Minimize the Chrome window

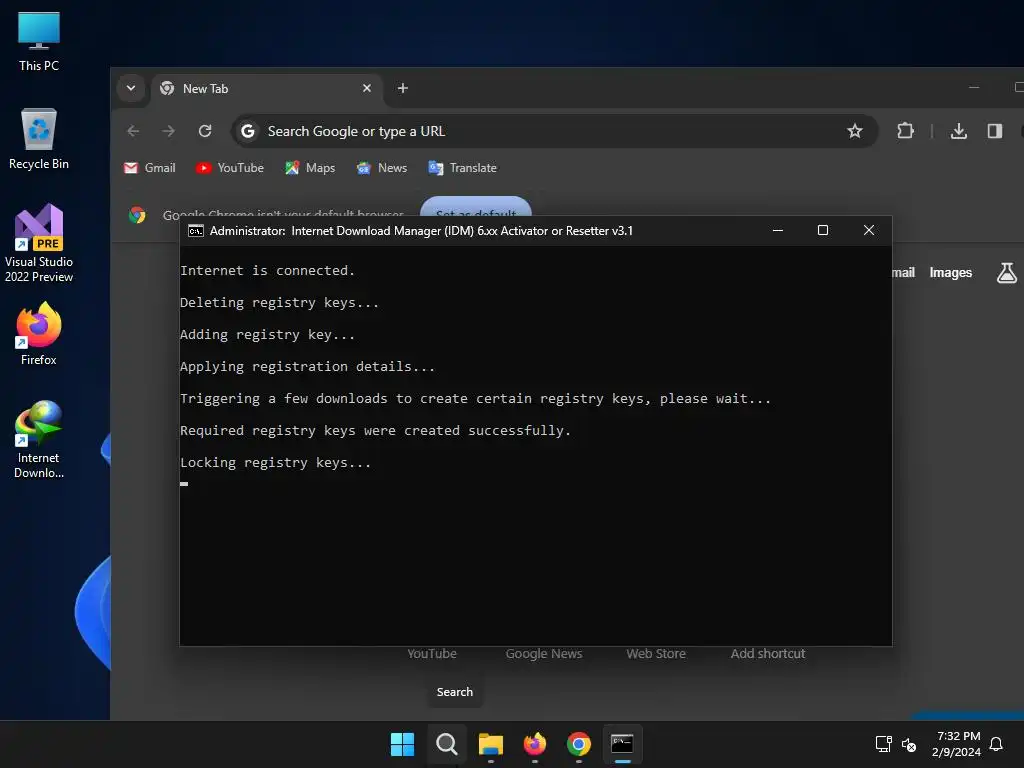[974, 88]
